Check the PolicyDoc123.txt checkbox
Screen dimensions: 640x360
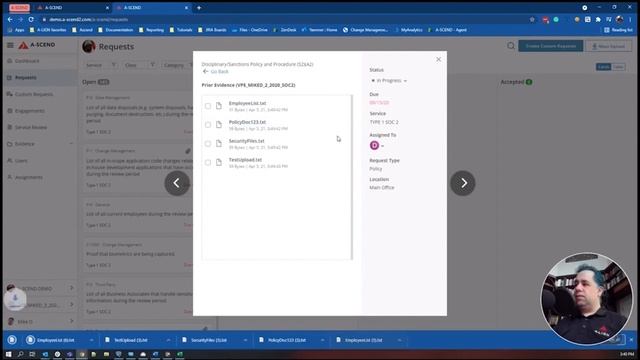(x=208, y=125)
